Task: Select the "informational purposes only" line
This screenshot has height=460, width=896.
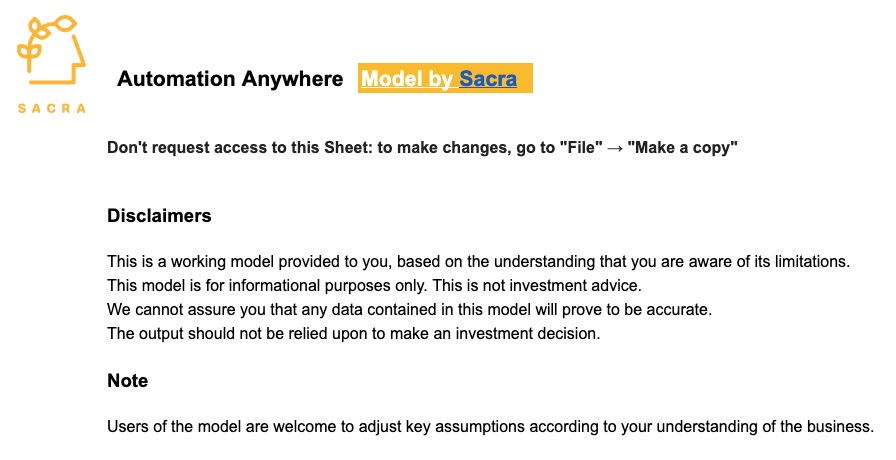Action: tap(374, 286)
